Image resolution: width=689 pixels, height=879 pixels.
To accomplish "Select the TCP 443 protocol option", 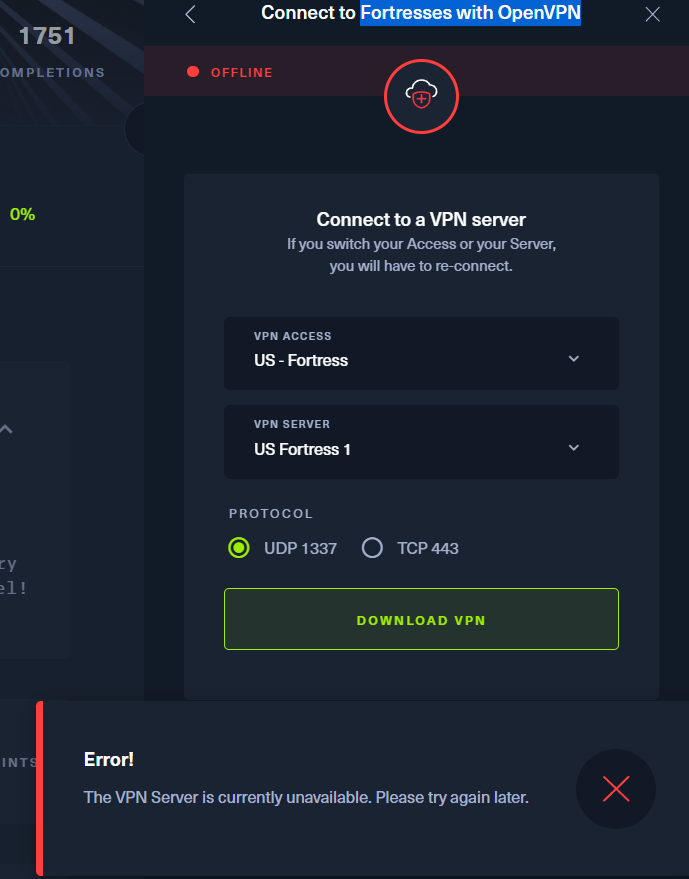I will coord(373,548).
